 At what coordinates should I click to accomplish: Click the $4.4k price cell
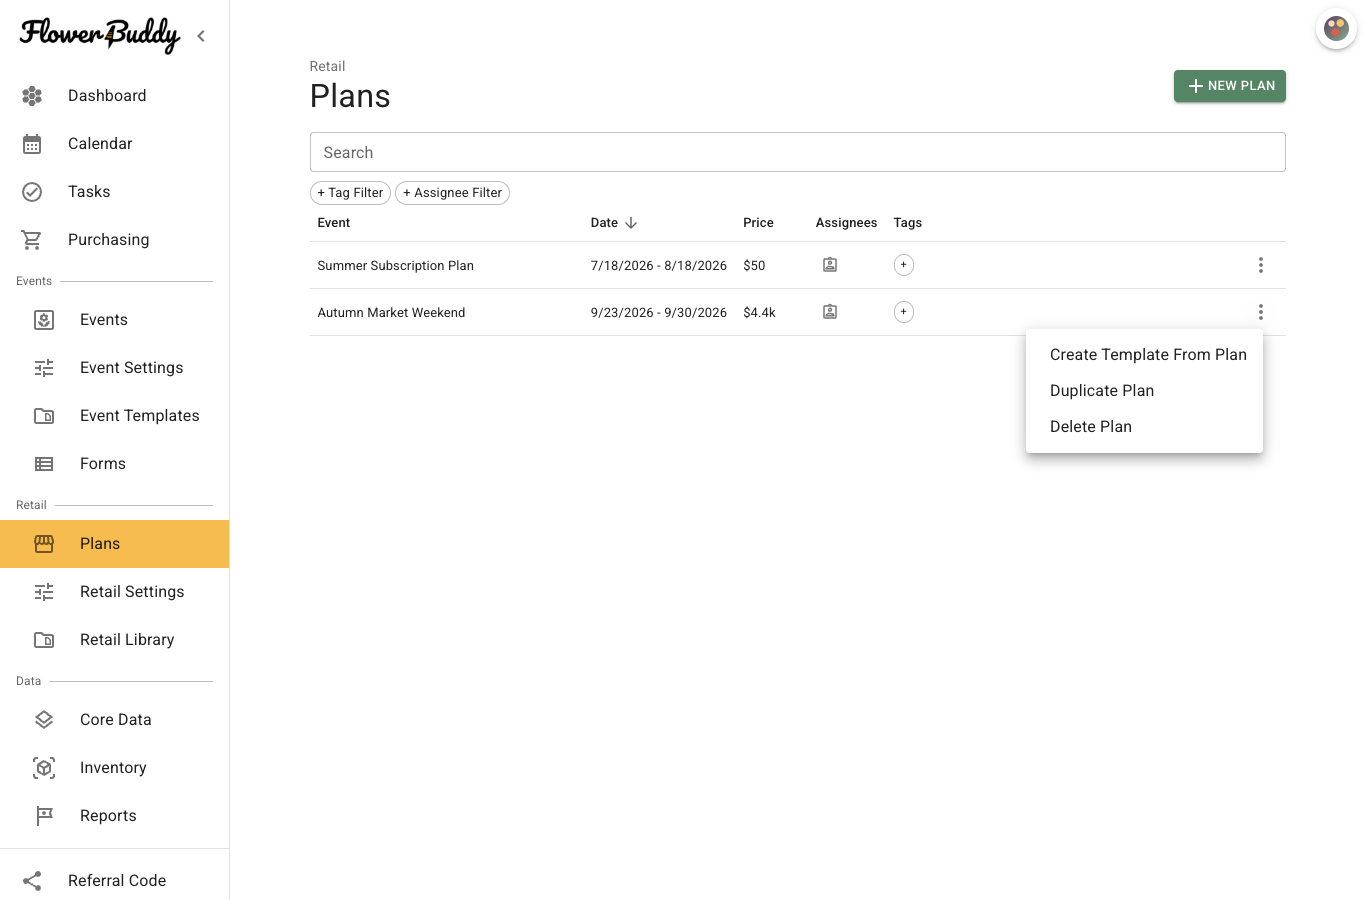pyautogui.click(x=759, y=313)
